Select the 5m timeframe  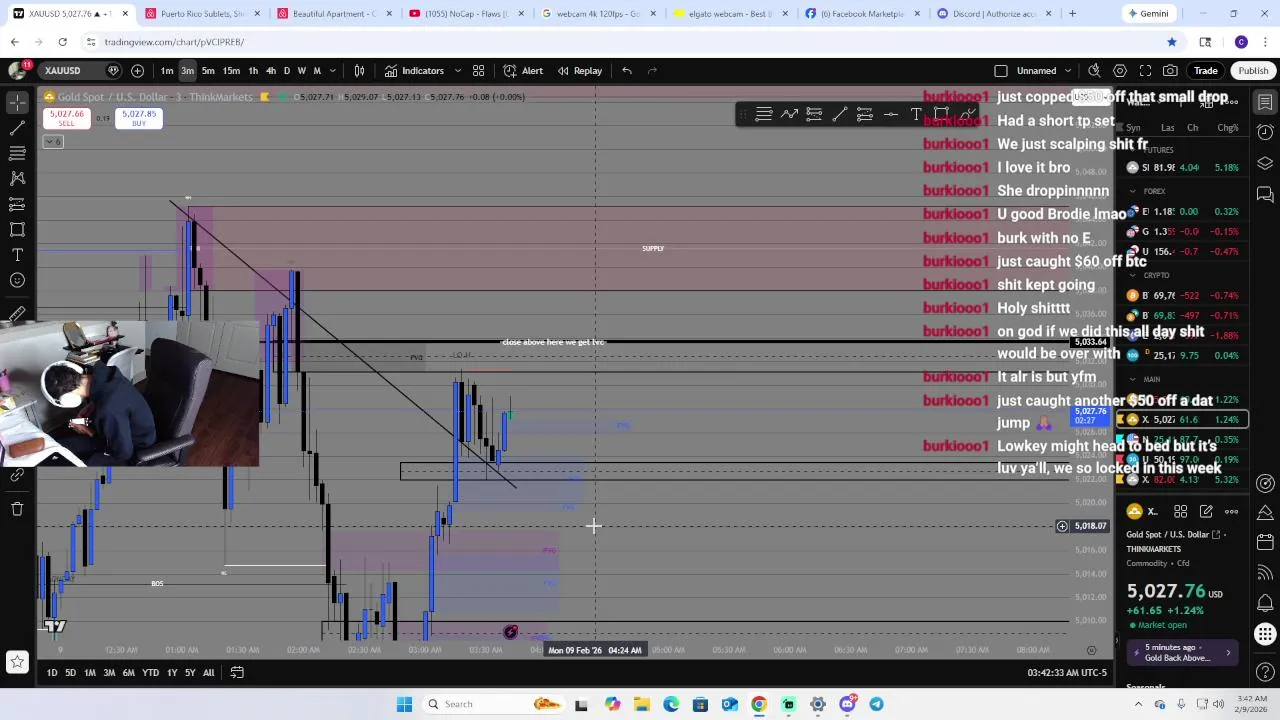pos(208,71)
